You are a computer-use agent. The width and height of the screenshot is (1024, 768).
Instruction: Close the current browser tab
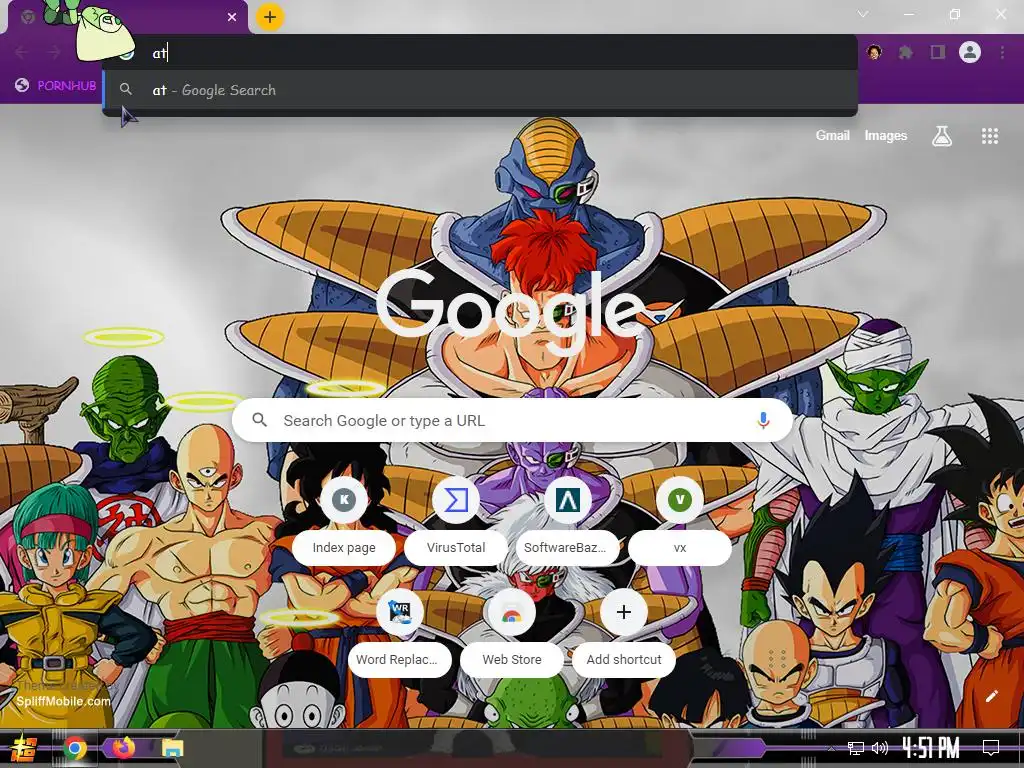pos(232,17)
